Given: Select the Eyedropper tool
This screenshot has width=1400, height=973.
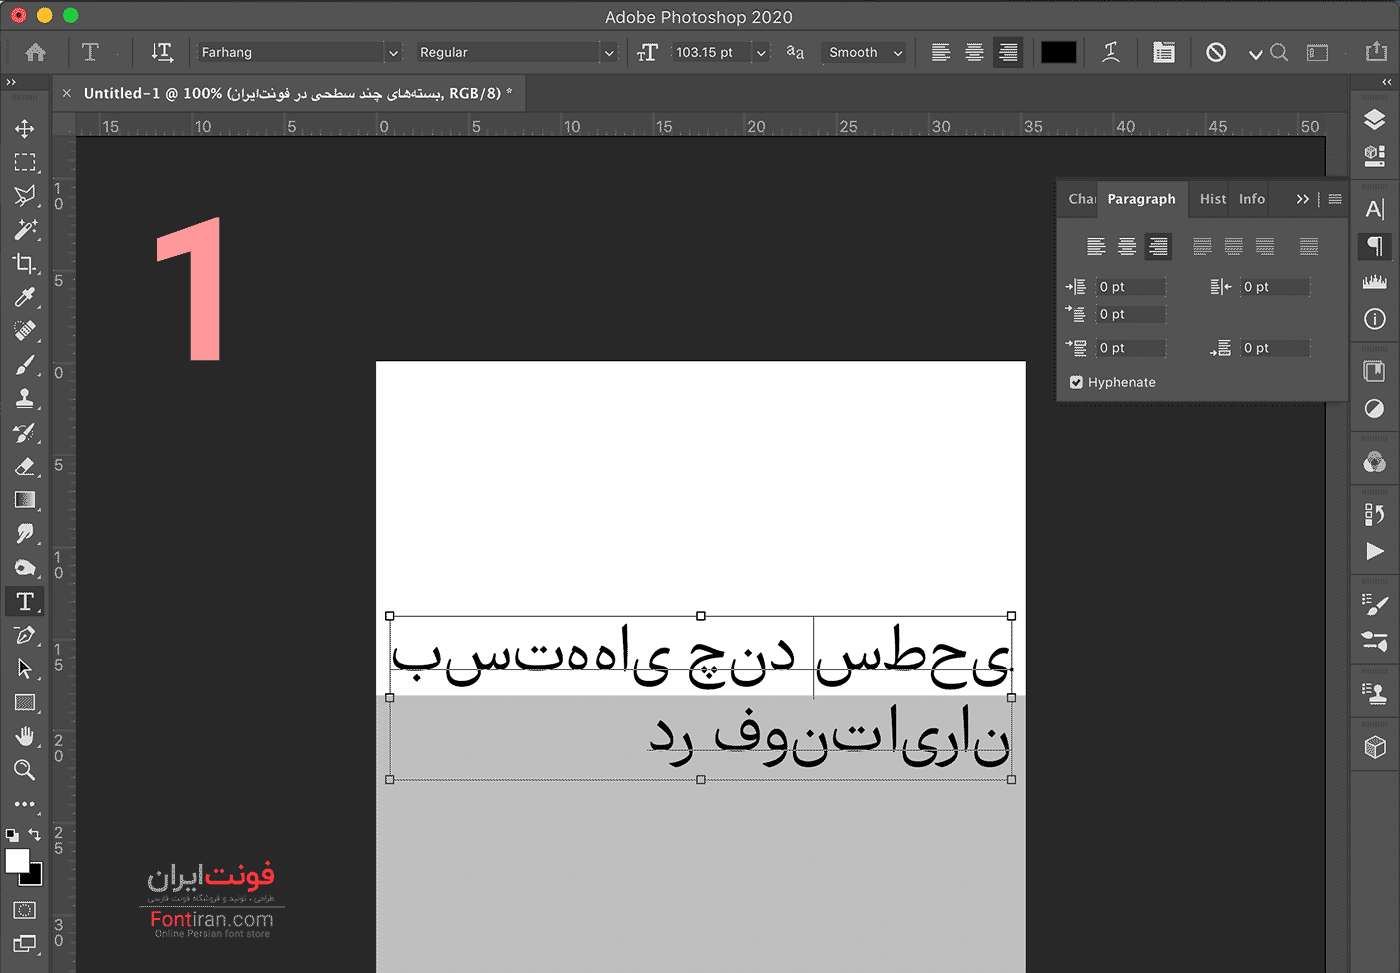Looking at the screenshot, I should (x=25, y=297).
